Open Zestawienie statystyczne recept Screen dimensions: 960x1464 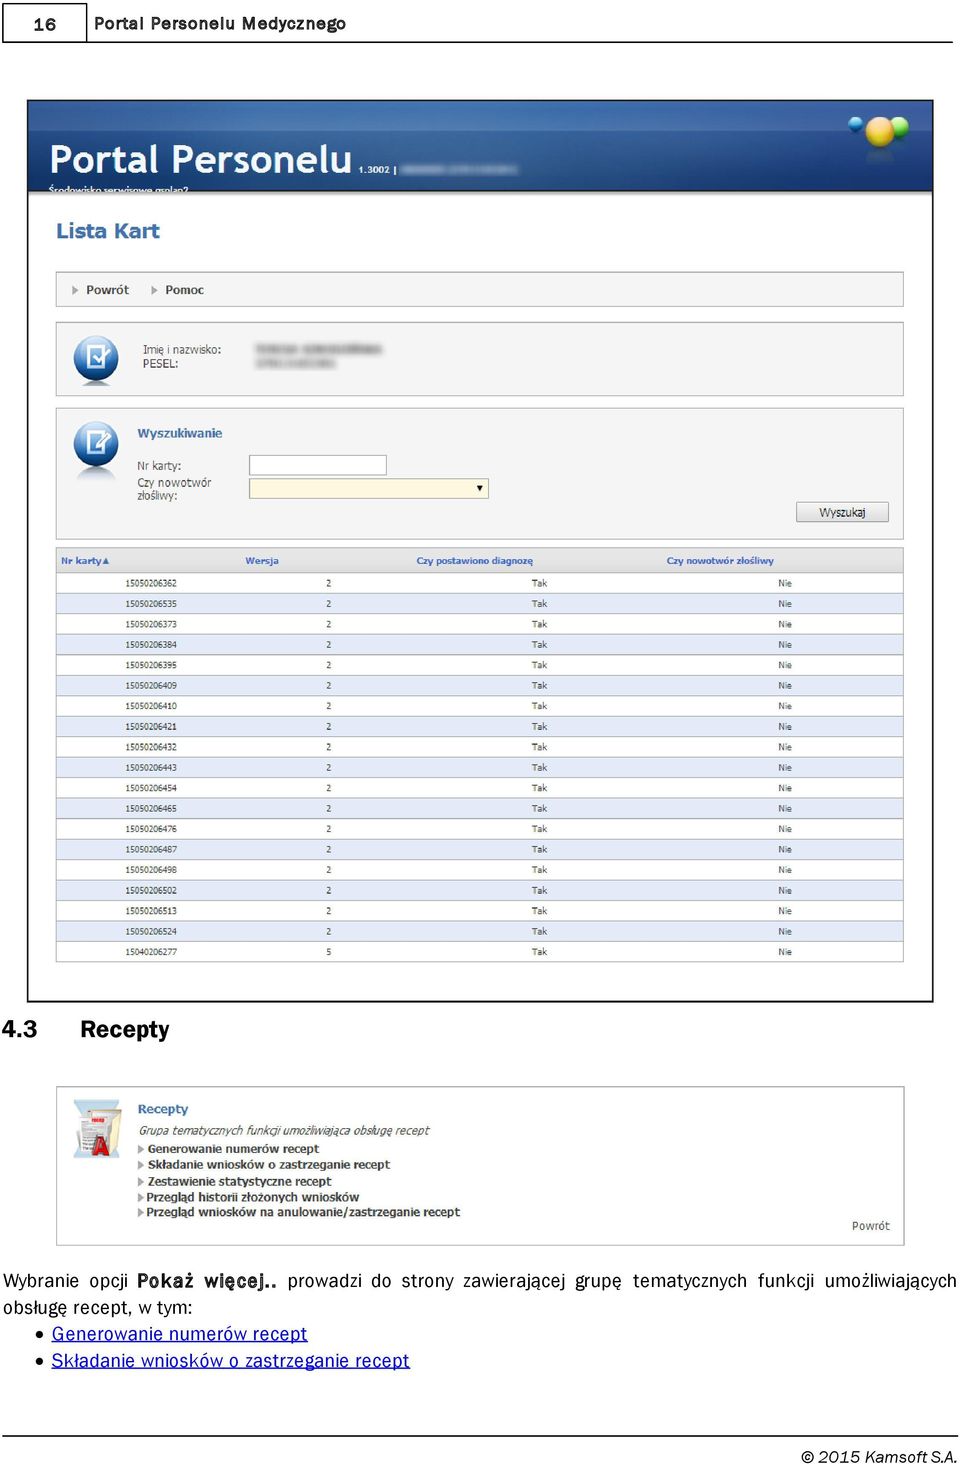(239, 1181)
